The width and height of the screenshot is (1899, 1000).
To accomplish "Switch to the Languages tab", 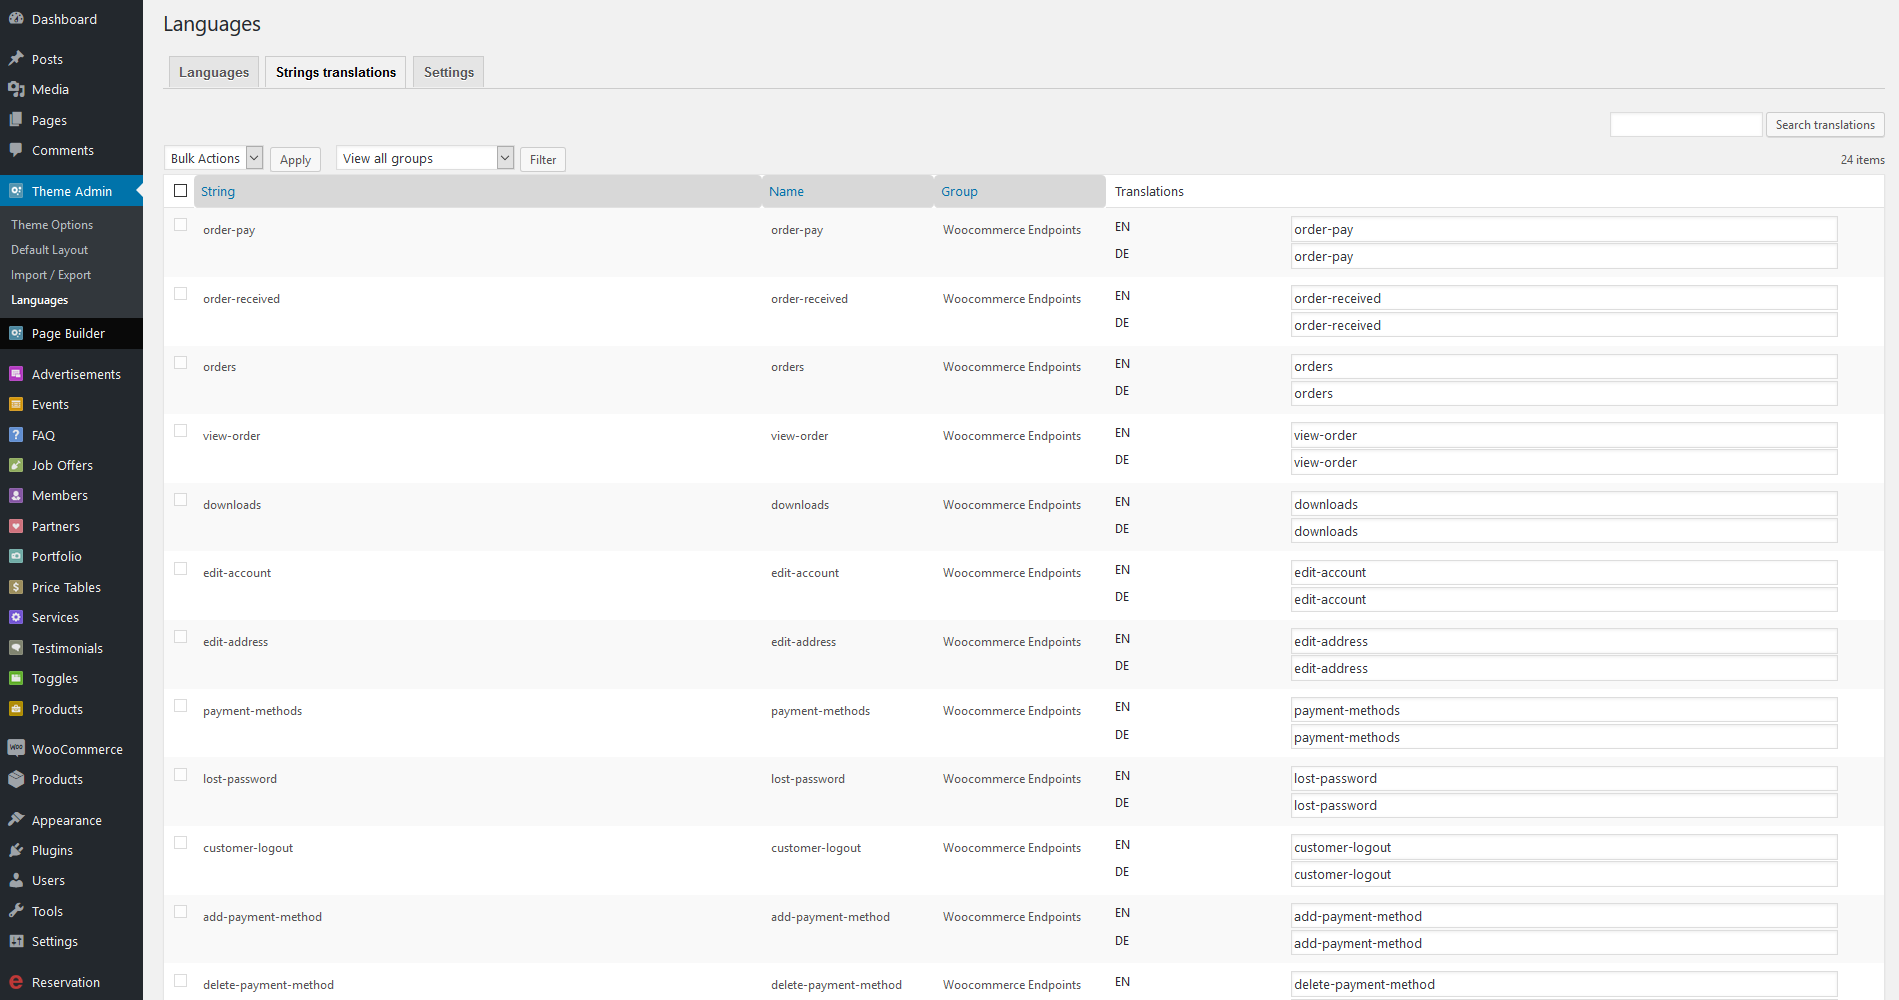I will [214, 72].
